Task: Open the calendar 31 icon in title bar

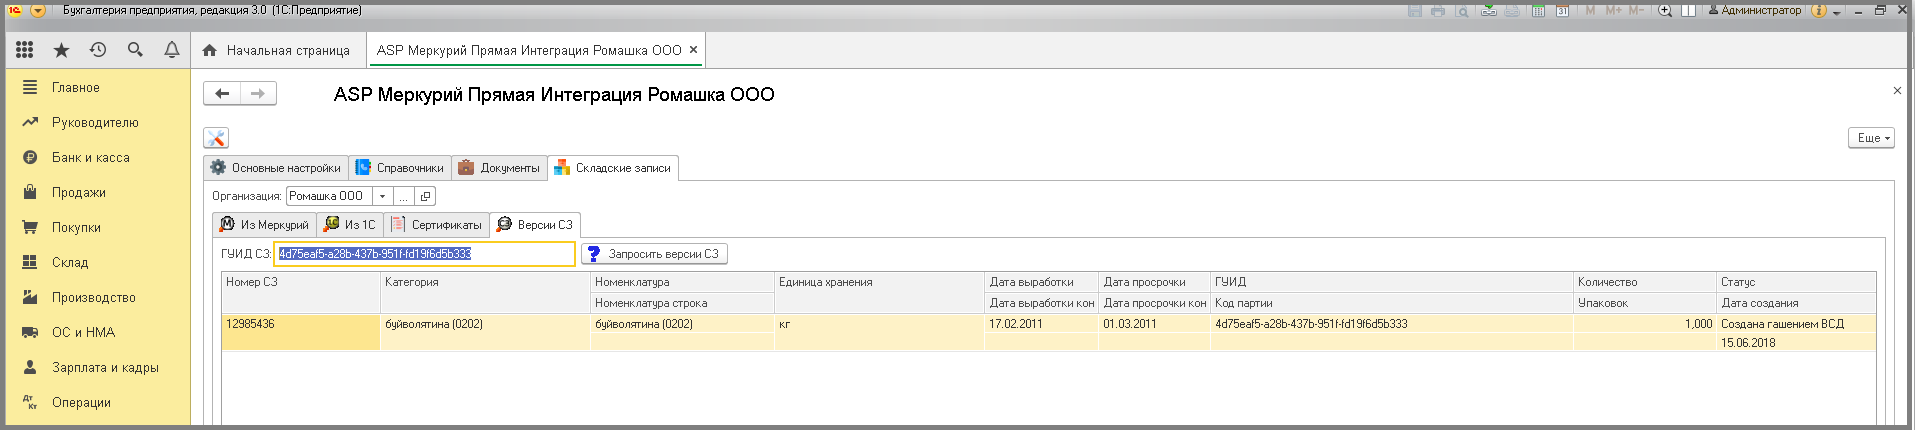Action: click(x=1562, y=11)
